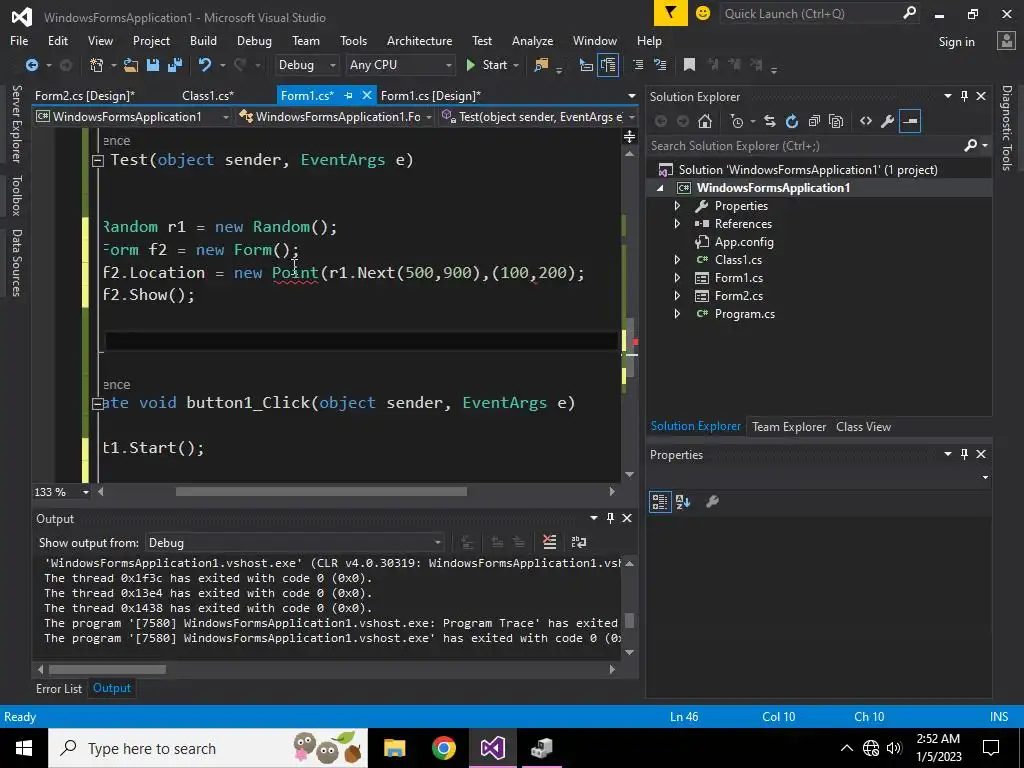Click the Display Object Member List icon

point(586,65)
